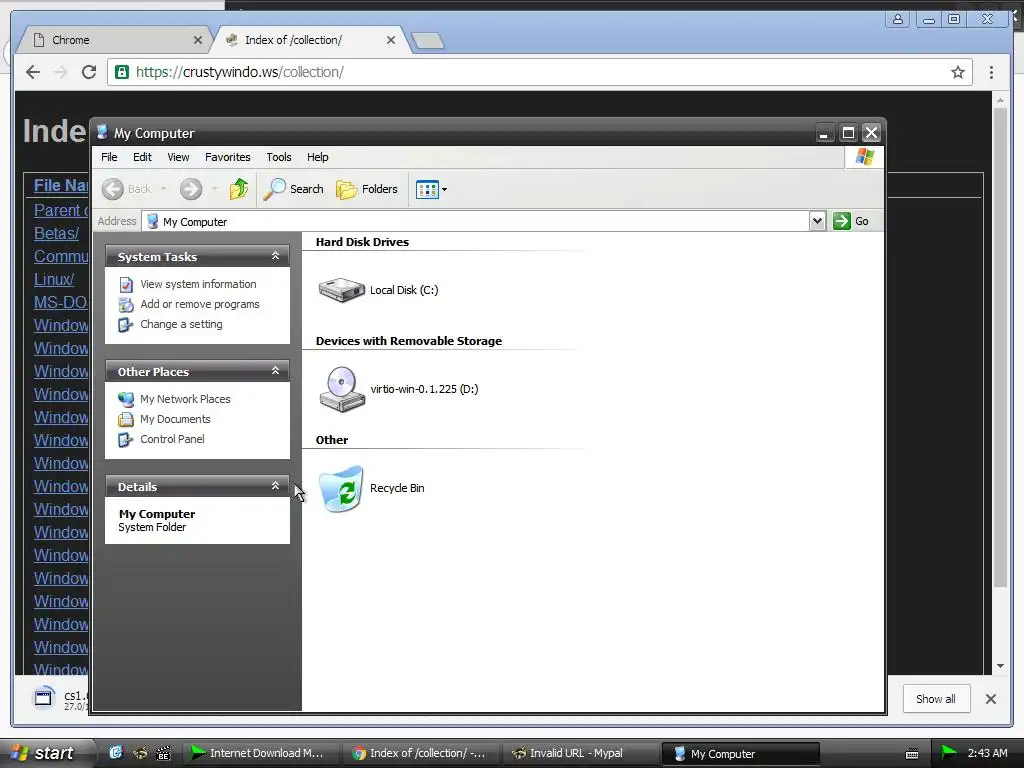Open a new Chrome tab

pos(428,40)
